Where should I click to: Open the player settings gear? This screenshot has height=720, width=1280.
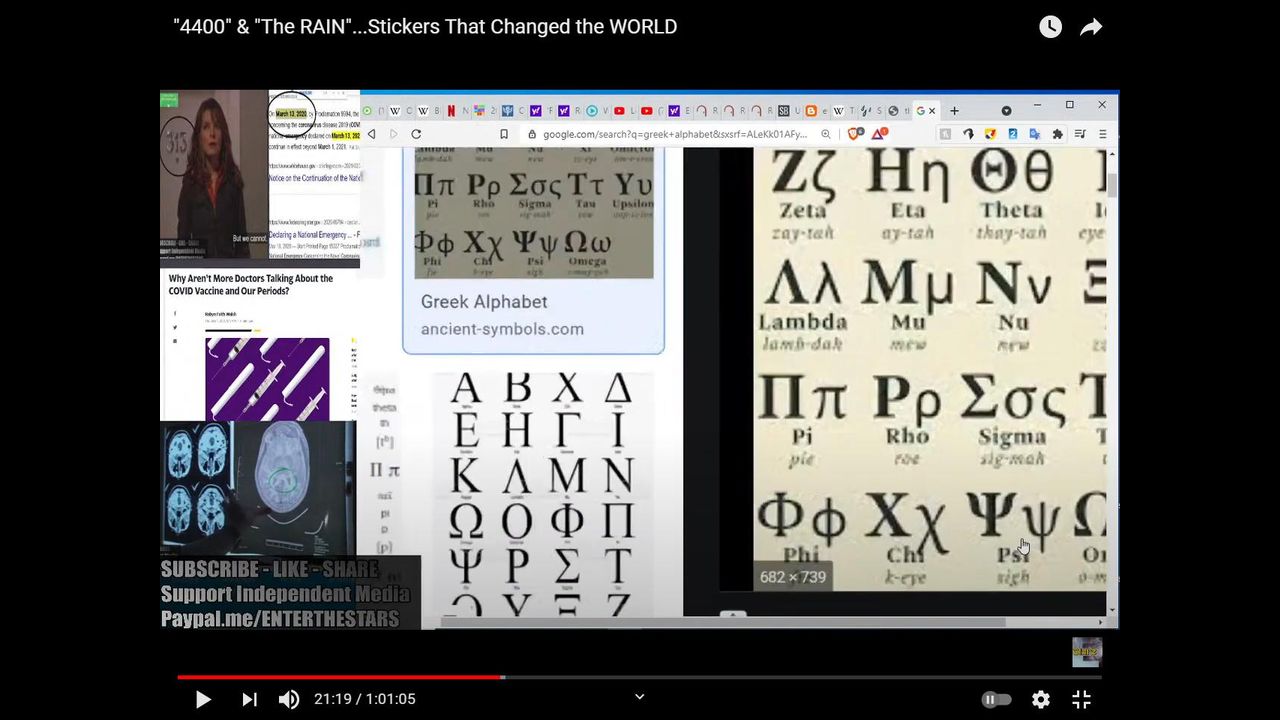coord(1041,699)
